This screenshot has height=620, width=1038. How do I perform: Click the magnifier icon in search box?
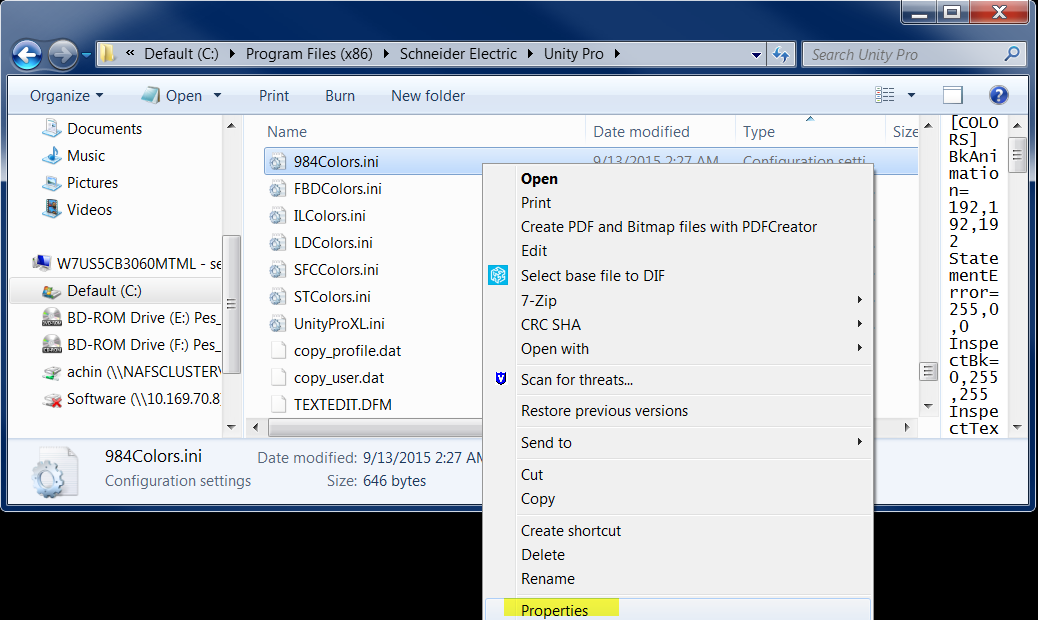tap(1012, 54)
